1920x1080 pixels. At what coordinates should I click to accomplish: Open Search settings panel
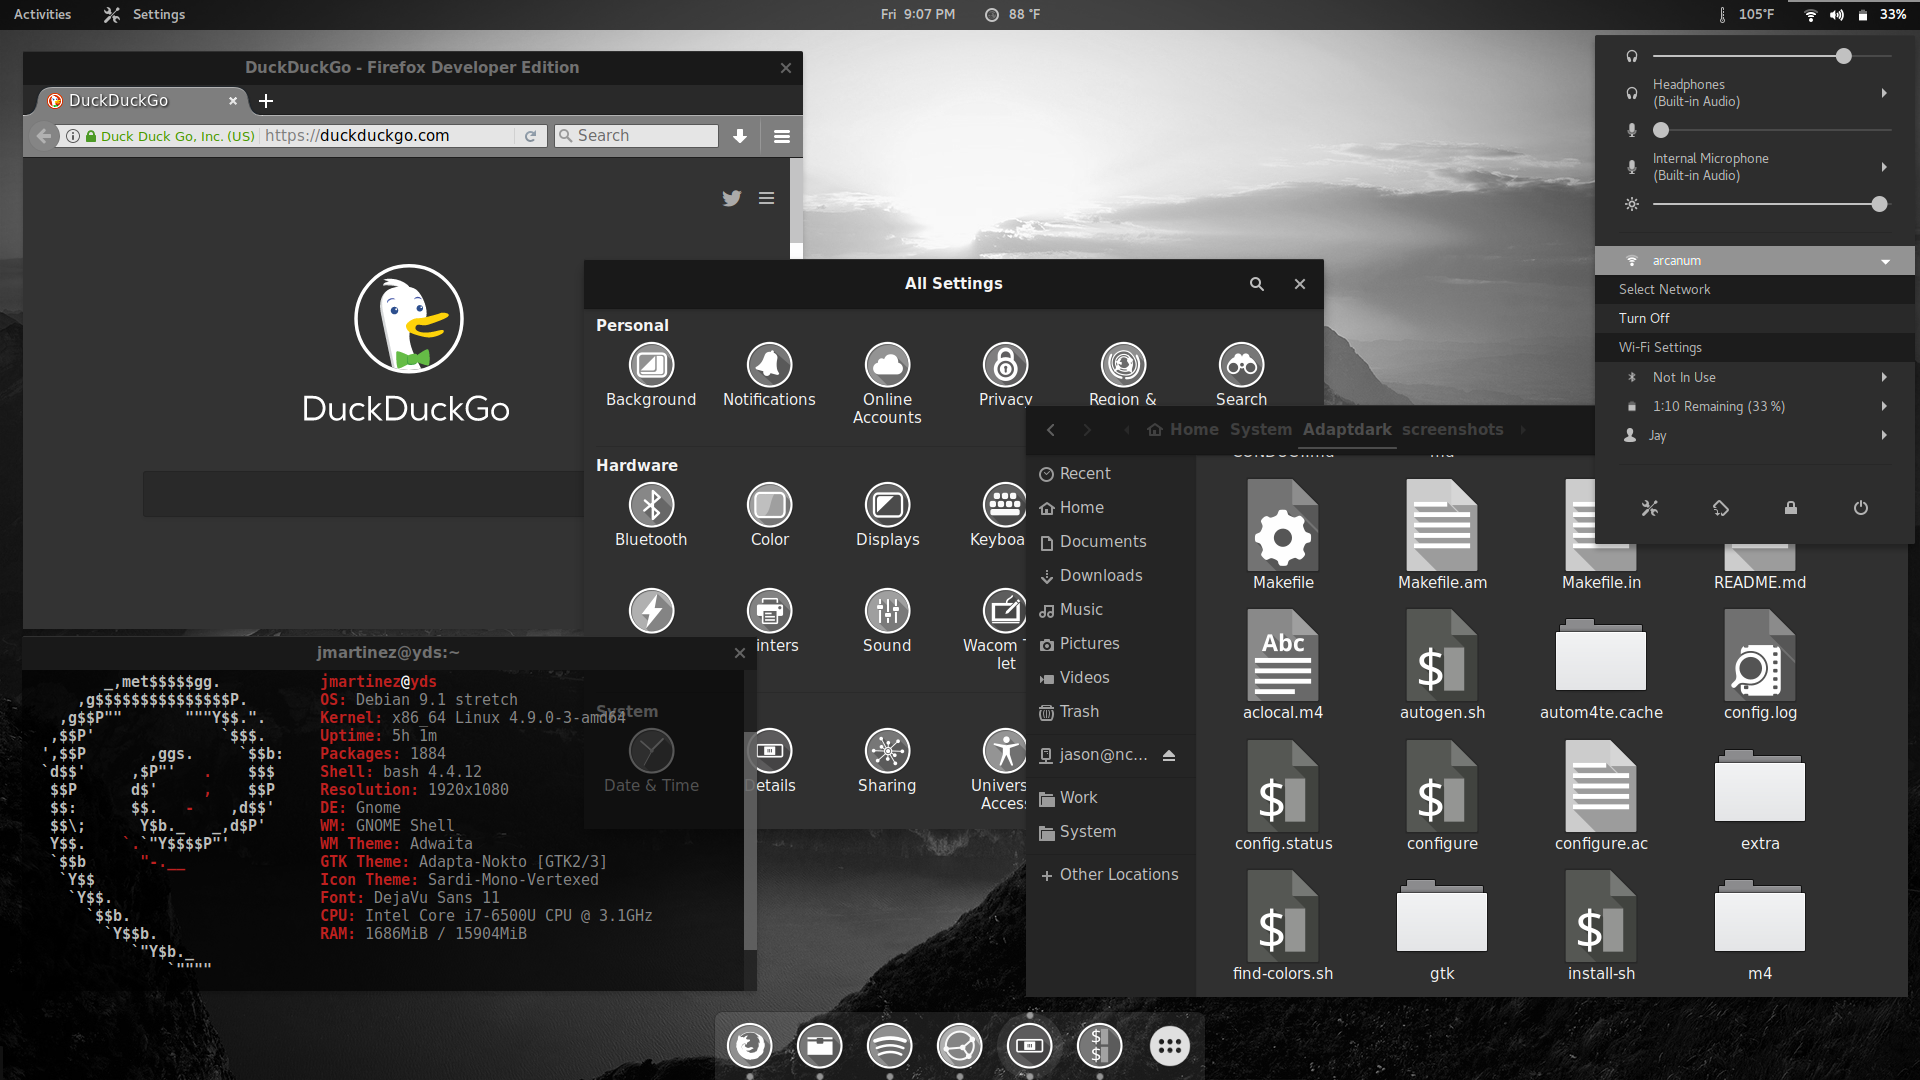pos(1241,376)
